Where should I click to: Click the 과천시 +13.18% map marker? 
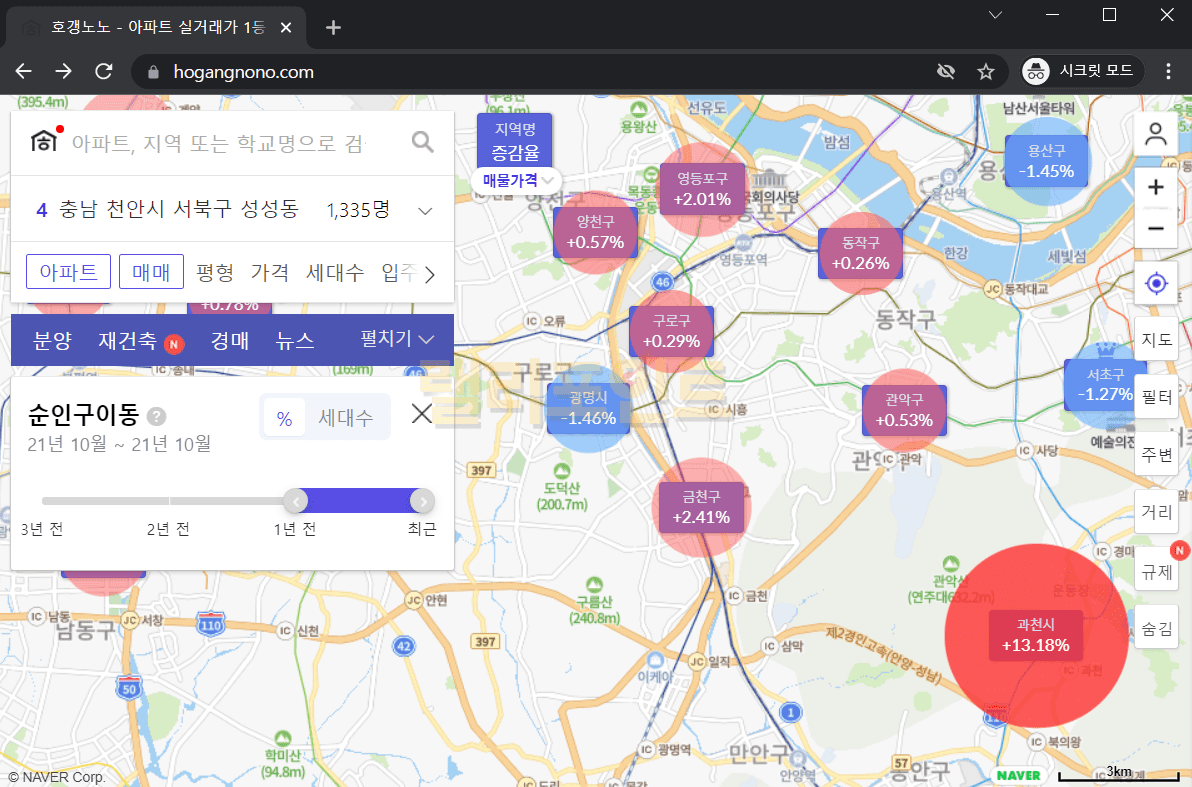point(1035,635)
